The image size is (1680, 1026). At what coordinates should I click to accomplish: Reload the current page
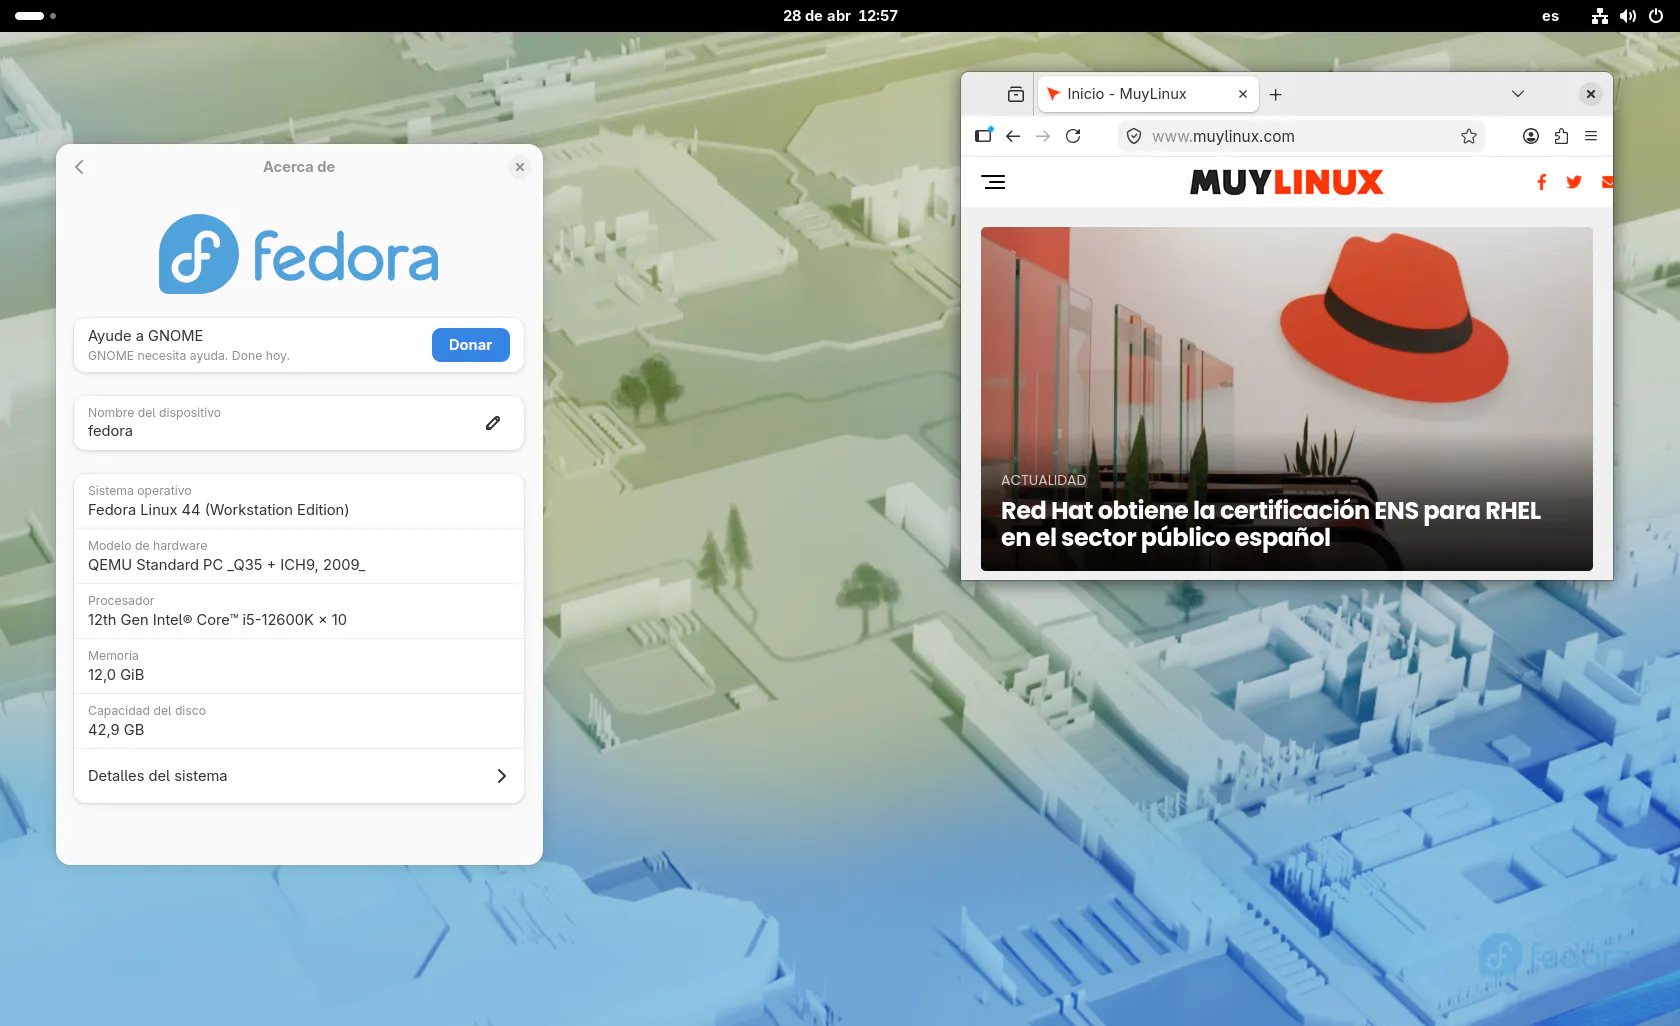coord(1073,136)
